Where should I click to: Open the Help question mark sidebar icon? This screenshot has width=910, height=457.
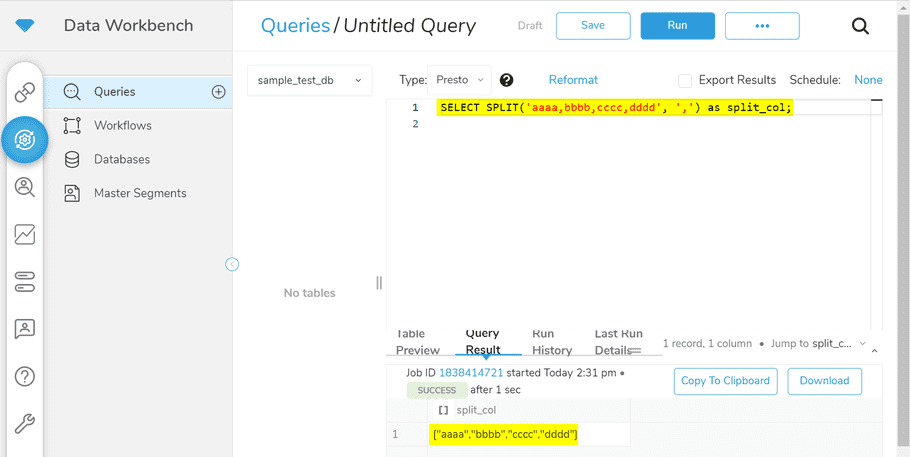coord(24,377)
